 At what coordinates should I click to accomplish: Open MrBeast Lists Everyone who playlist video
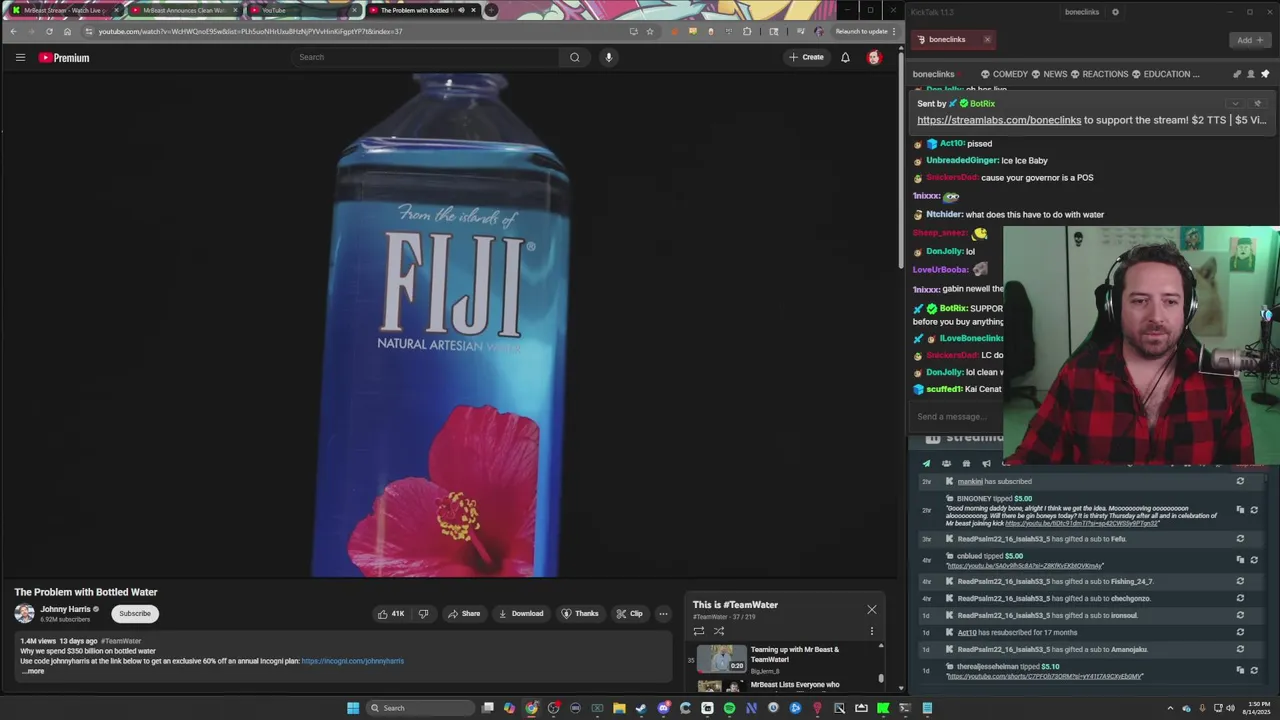(x=794, y=685)
